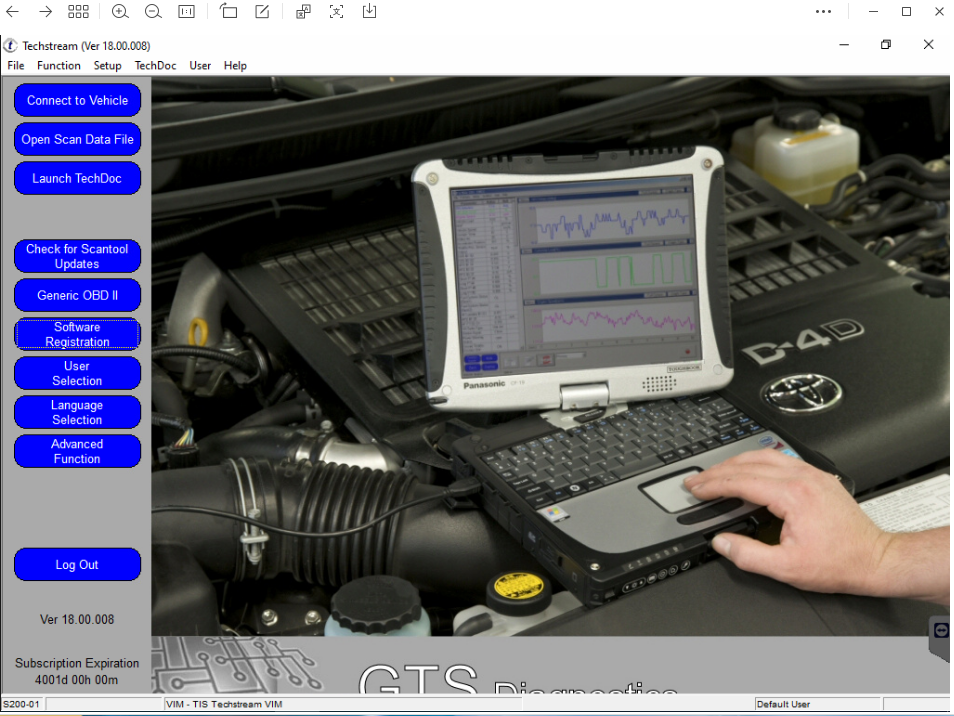This screenshot has height=716, width=954.
Task: Open the File menu
Action: coord(16,66)
